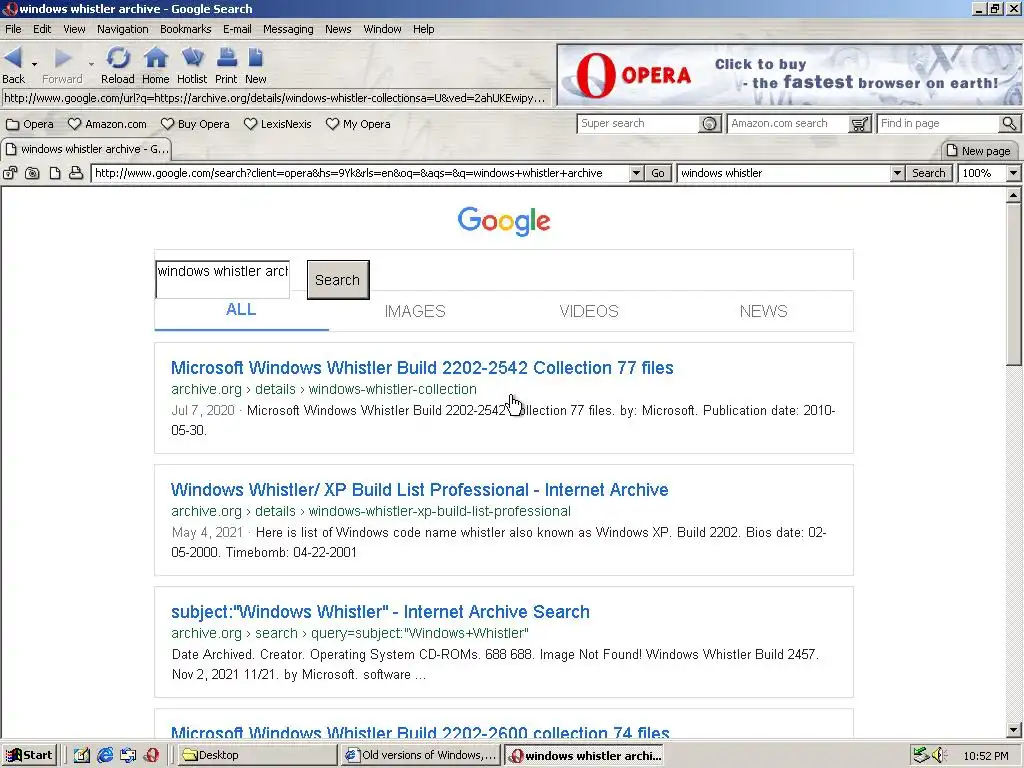Click the Opera advertisement banner
The height and width of the screenshot is (768, 1024).
point(789,75)
